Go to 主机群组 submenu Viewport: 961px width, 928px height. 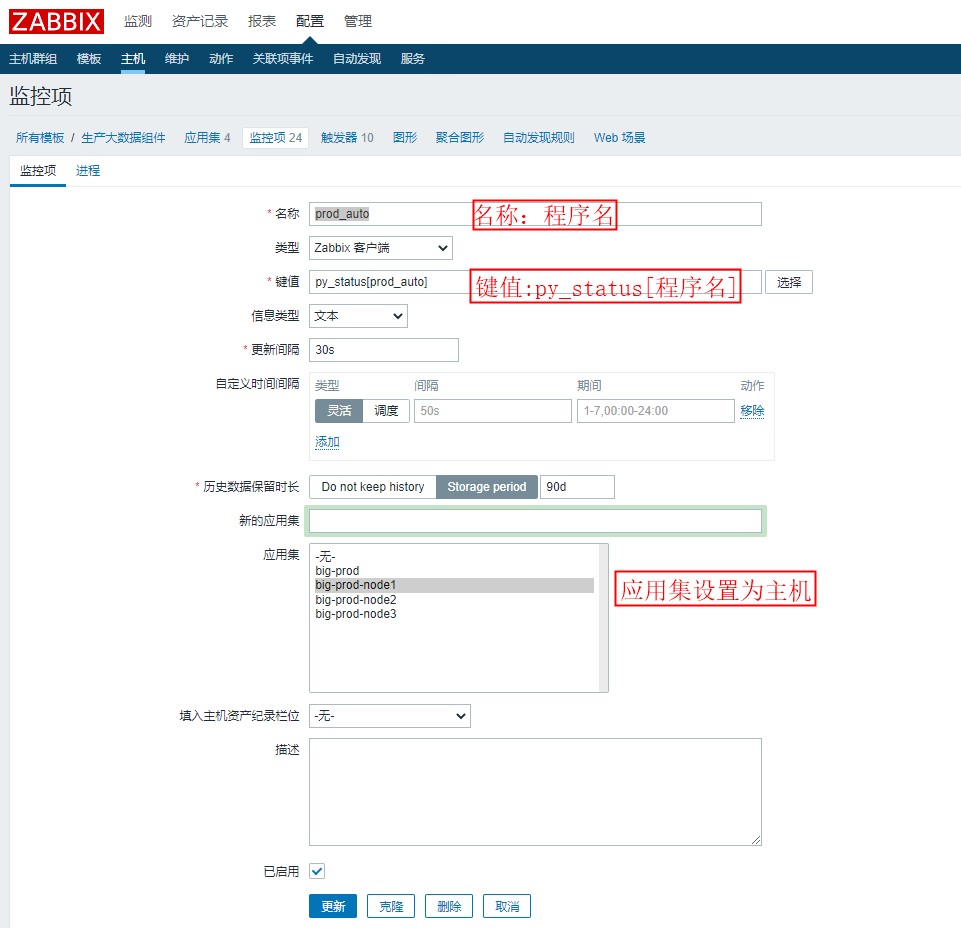[33, 59]
